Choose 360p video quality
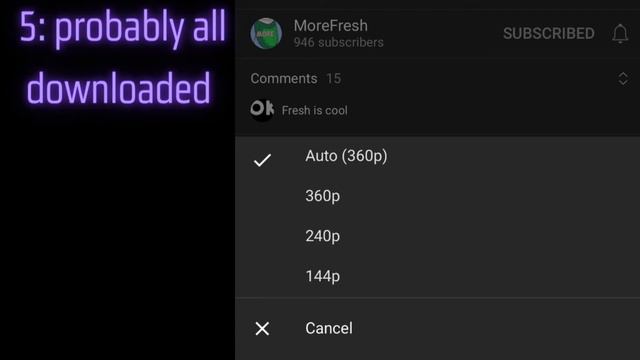Image resolution: width=640 pixels, height=360 pixels. (x=438, y=196)
